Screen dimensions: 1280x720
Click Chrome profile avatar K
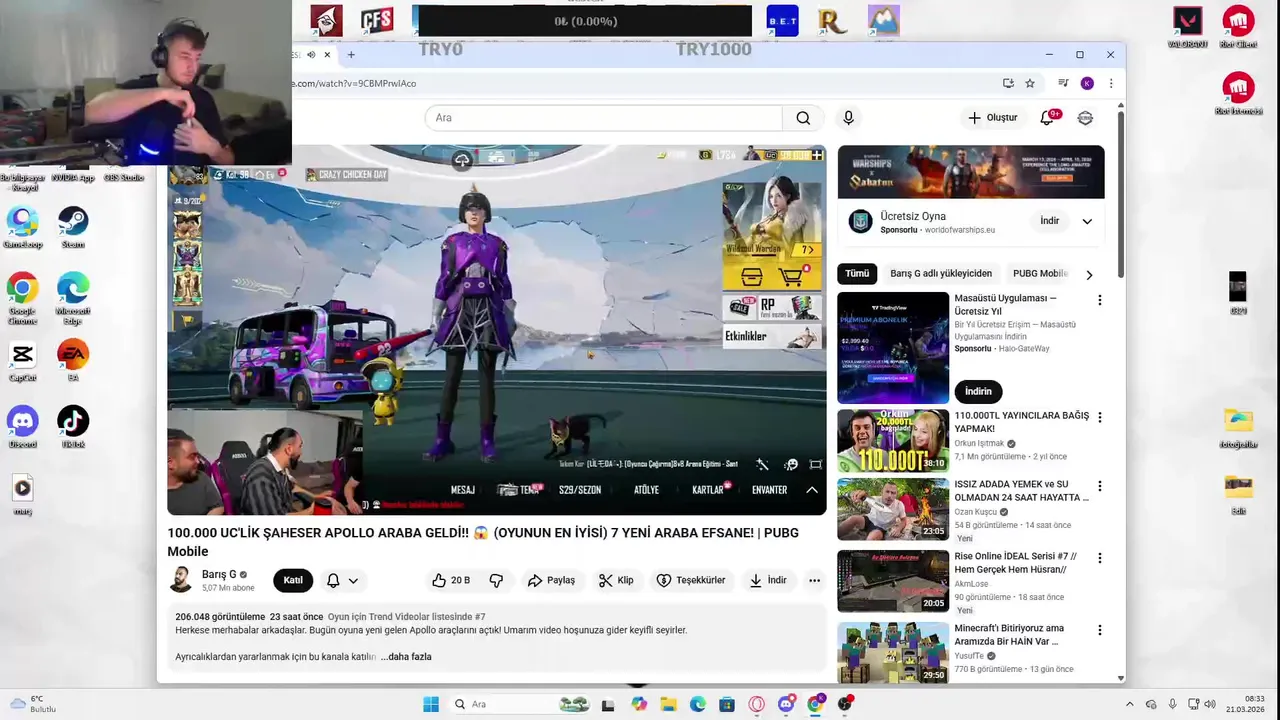coord(1087,83)
